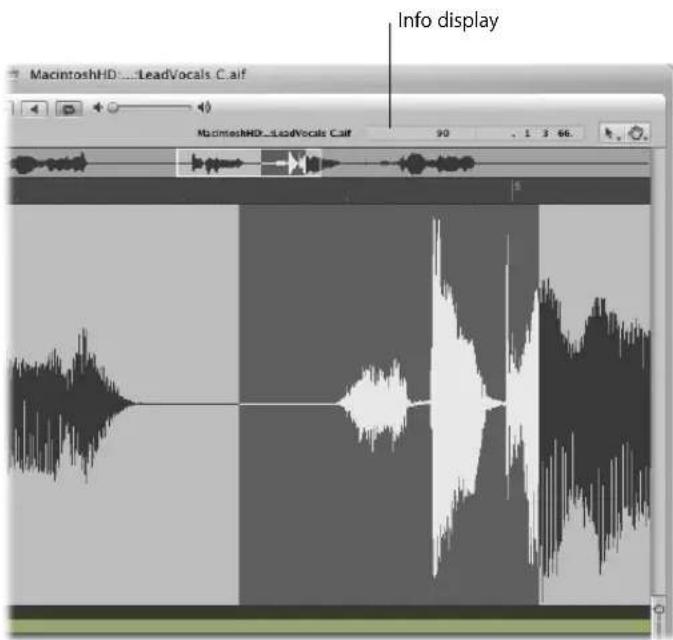
Task: Click inside the dark selected waveform area
Action: [x=388, y=405]
